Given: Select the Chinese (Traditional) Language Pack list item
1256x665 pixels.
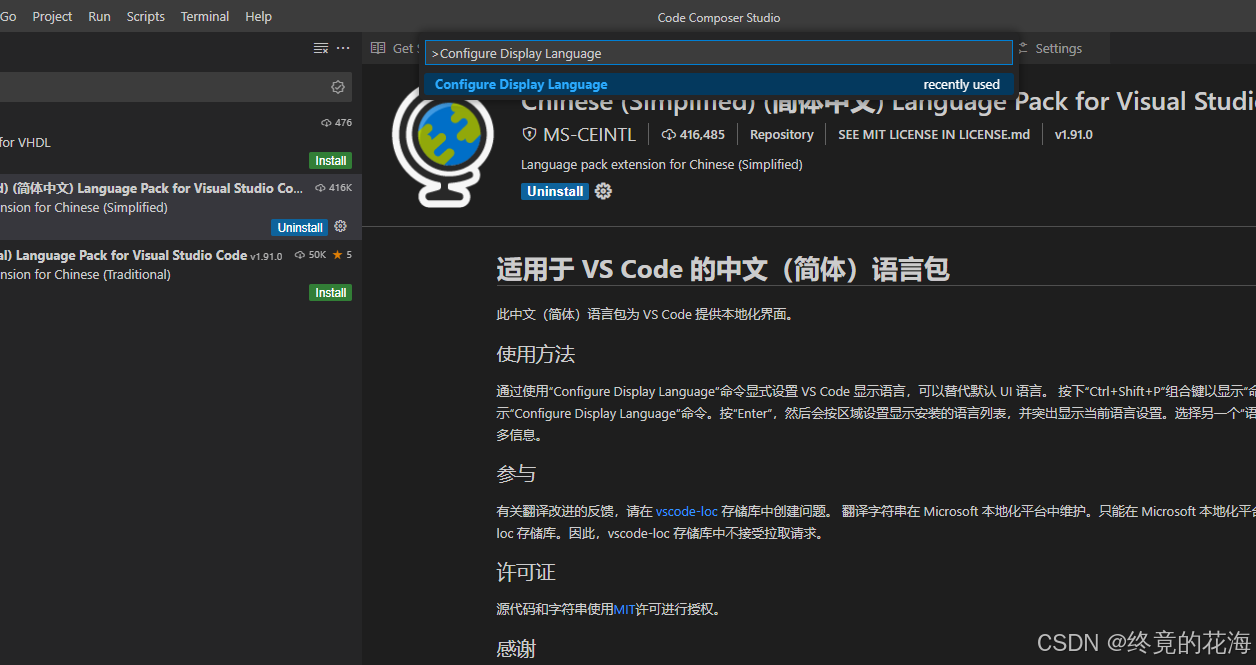Looking at the screenshot, I should coord(180,273).
